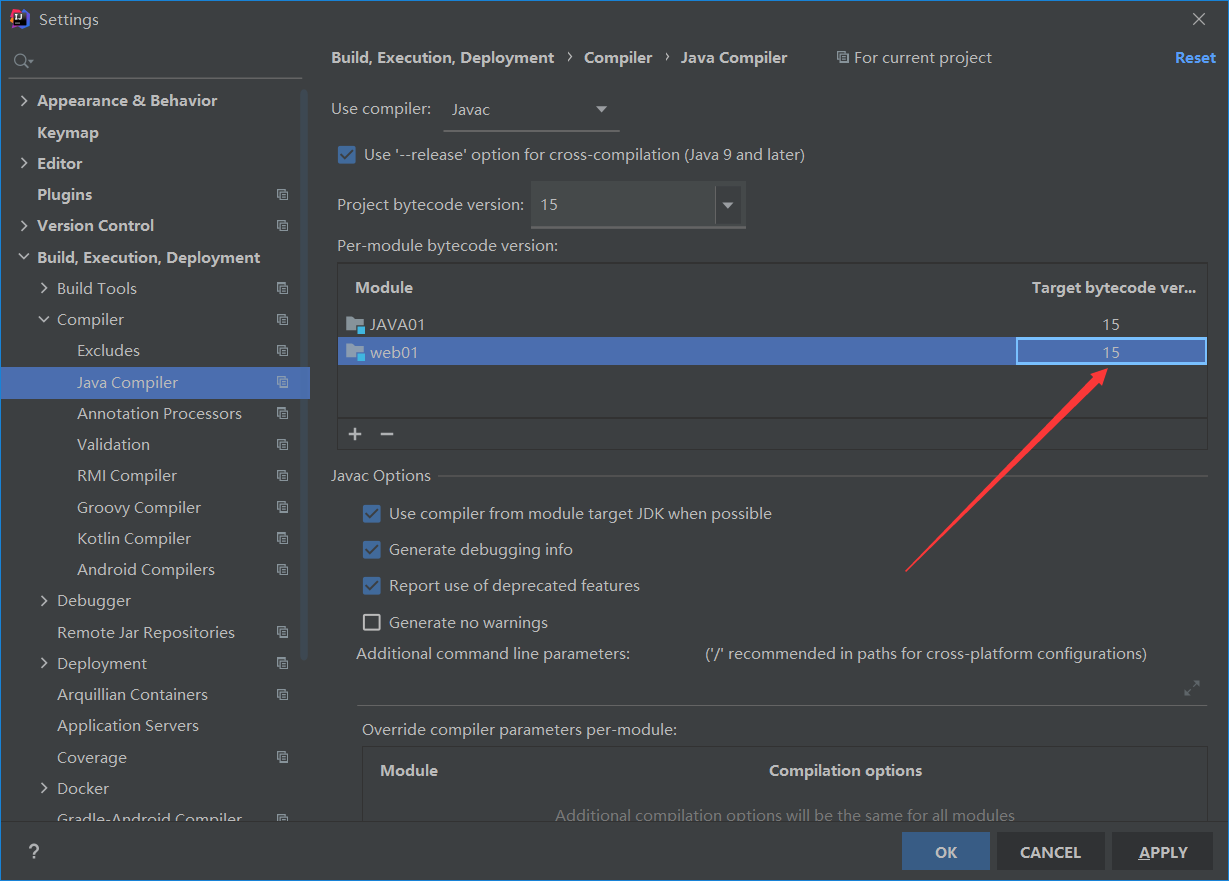The width and height of the screenshot is (1229, 881).
Task: Click the project-level icon beside Android Compilers
Action: tap(283, 570)
